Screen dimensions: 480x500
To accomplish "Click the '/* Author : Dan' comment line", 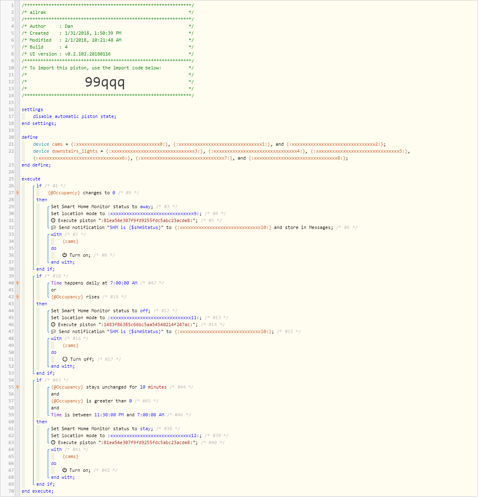I will 108,26.
